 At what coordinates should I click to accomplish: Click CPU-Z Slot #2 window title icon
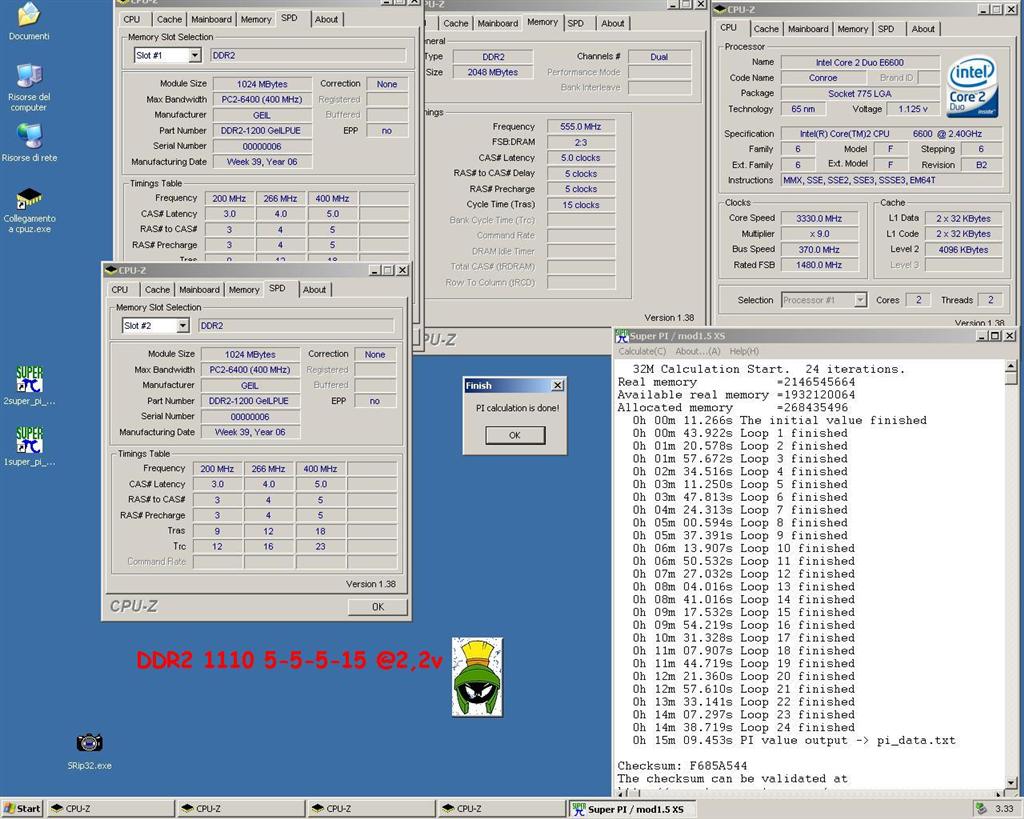coord(110,270)
